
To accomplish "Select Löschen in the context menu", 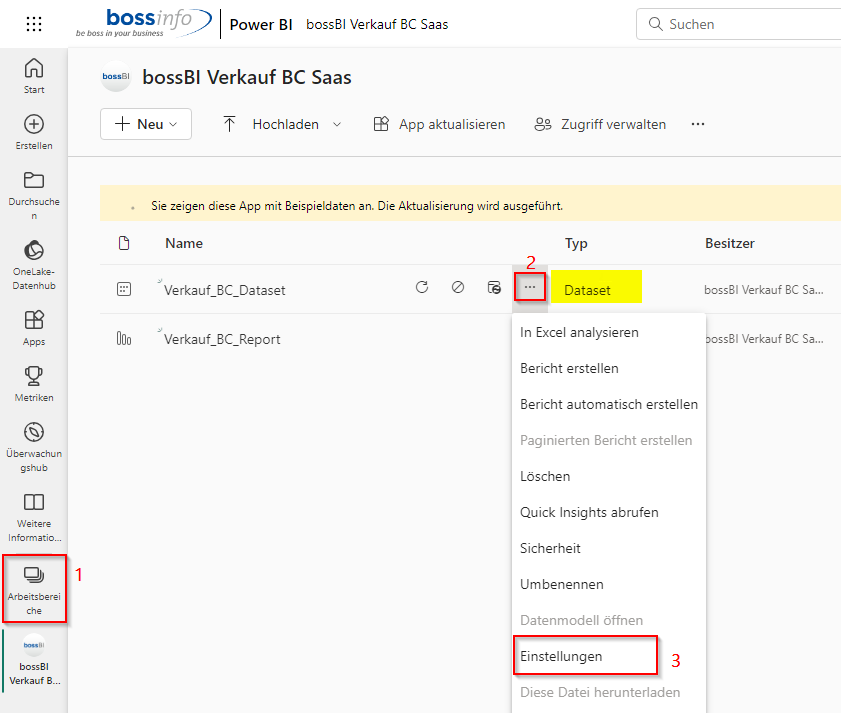I will (x=545, y=476).
